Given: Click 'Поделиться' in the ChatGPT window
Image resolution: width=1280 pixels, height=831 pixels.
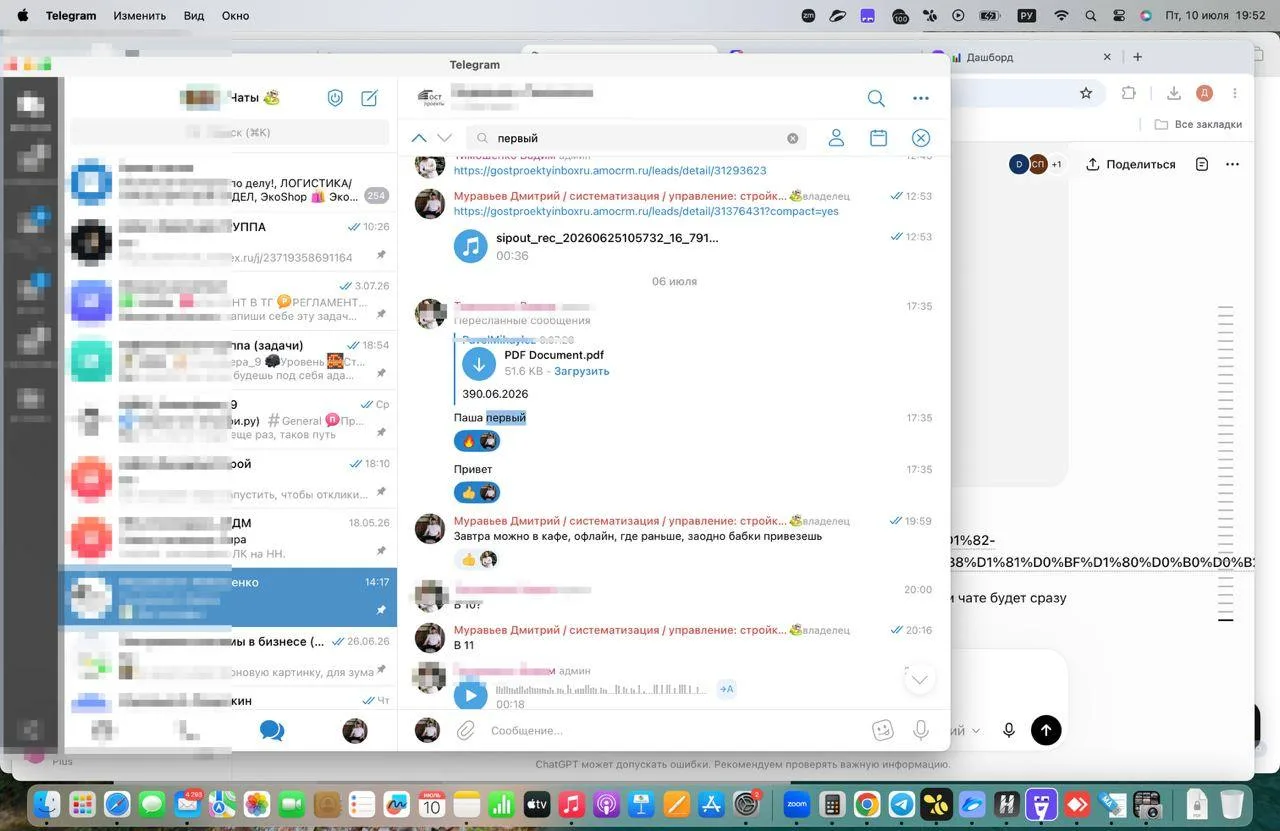Looking at the screenshot, I should click(1131, 164).
